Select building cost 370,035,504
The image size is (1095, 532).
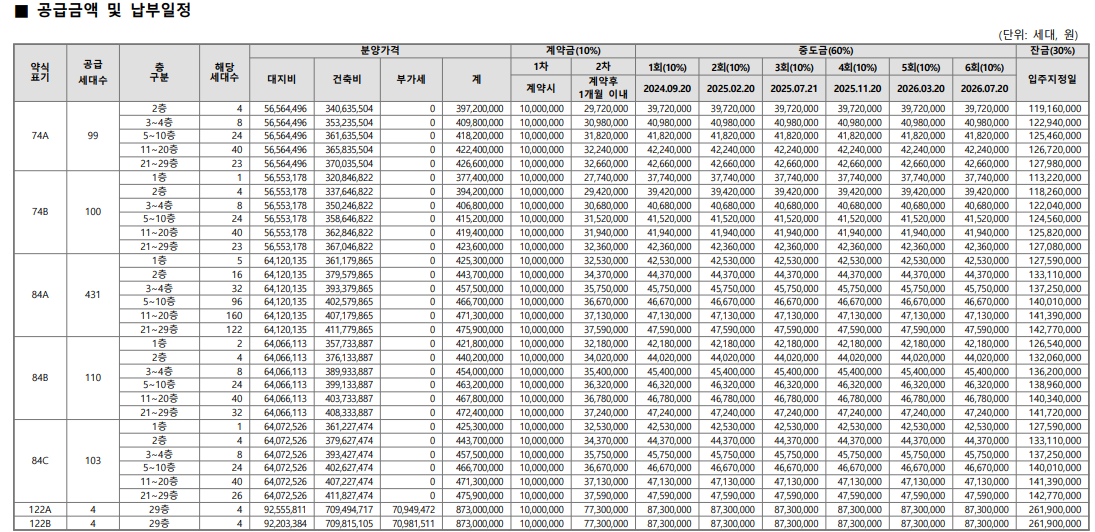(348, 163)
